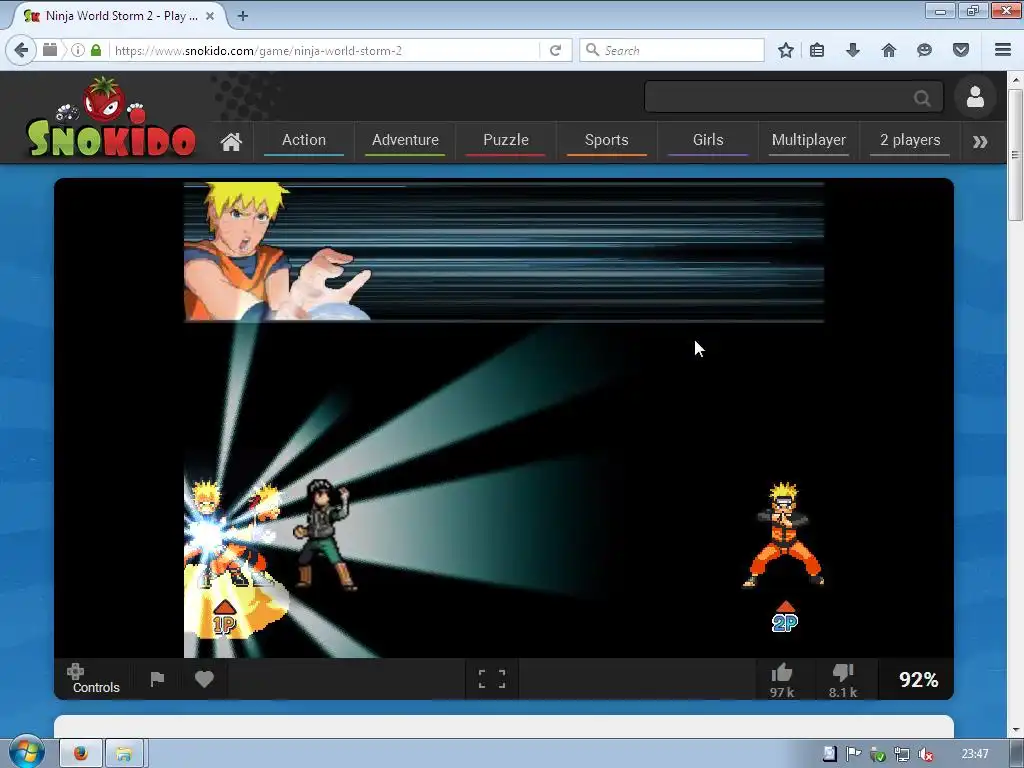Open the 2 players category
Viewport: 1024px width, 768px height.
pos(910,140)
